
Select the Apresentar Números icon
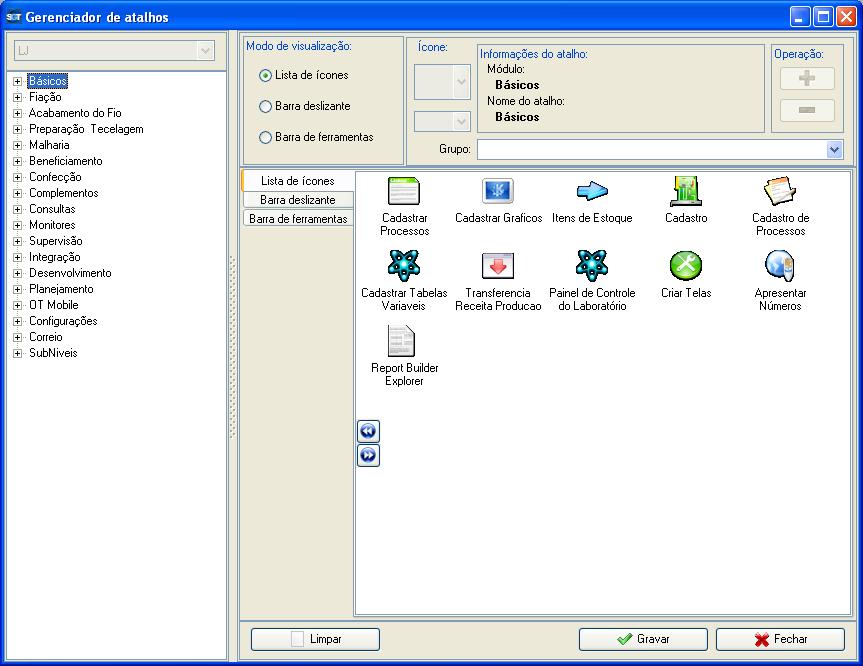click(779, 266)
